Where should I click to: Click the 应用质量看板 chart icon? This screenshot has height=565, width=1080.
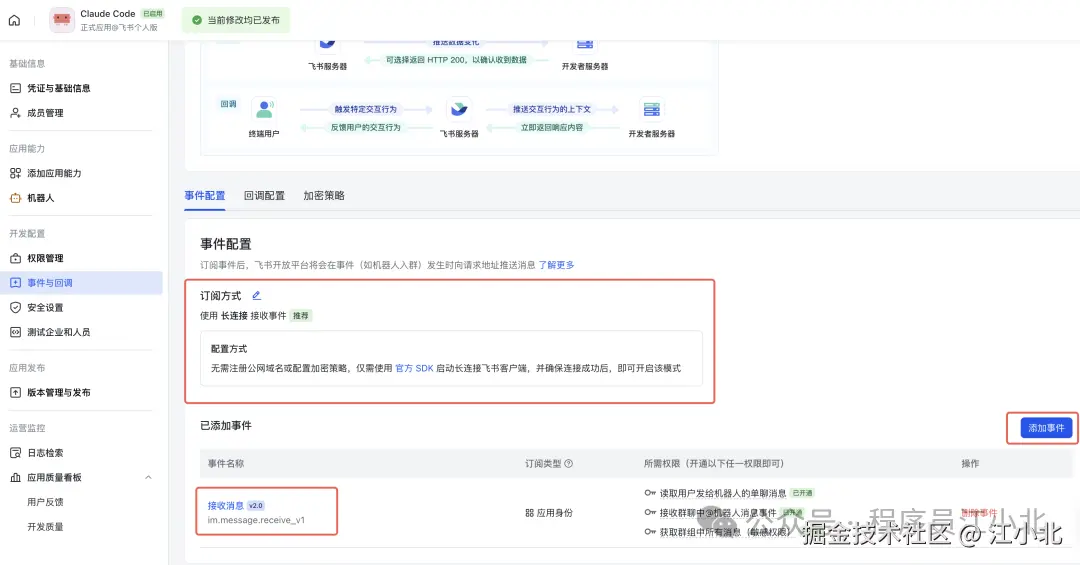[15, 477]
